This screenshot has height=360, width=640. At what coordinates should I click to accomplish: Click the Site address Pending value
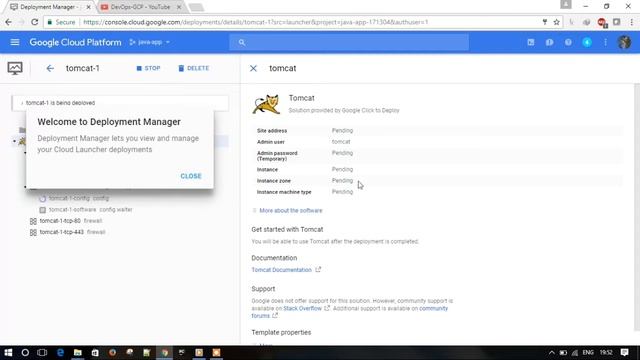(342, 131)
